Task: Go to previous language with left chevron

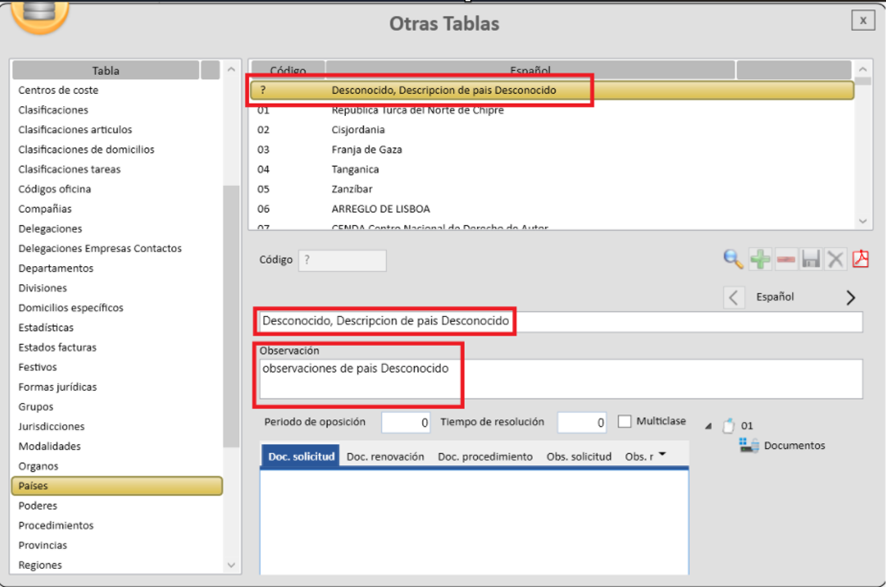Action: click(x=734, y=297)
